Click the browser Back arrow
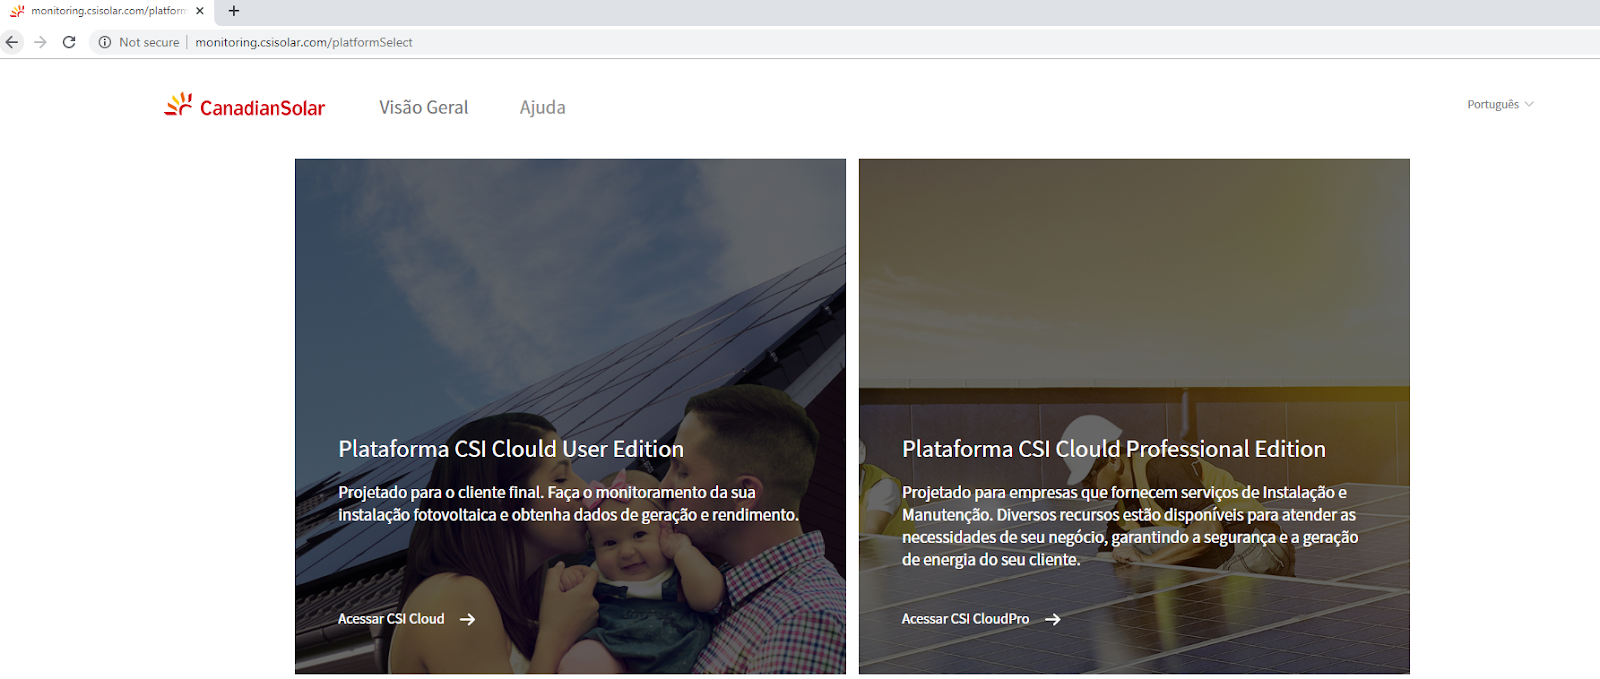This screenshot has width=1600, height=679. 12,42
